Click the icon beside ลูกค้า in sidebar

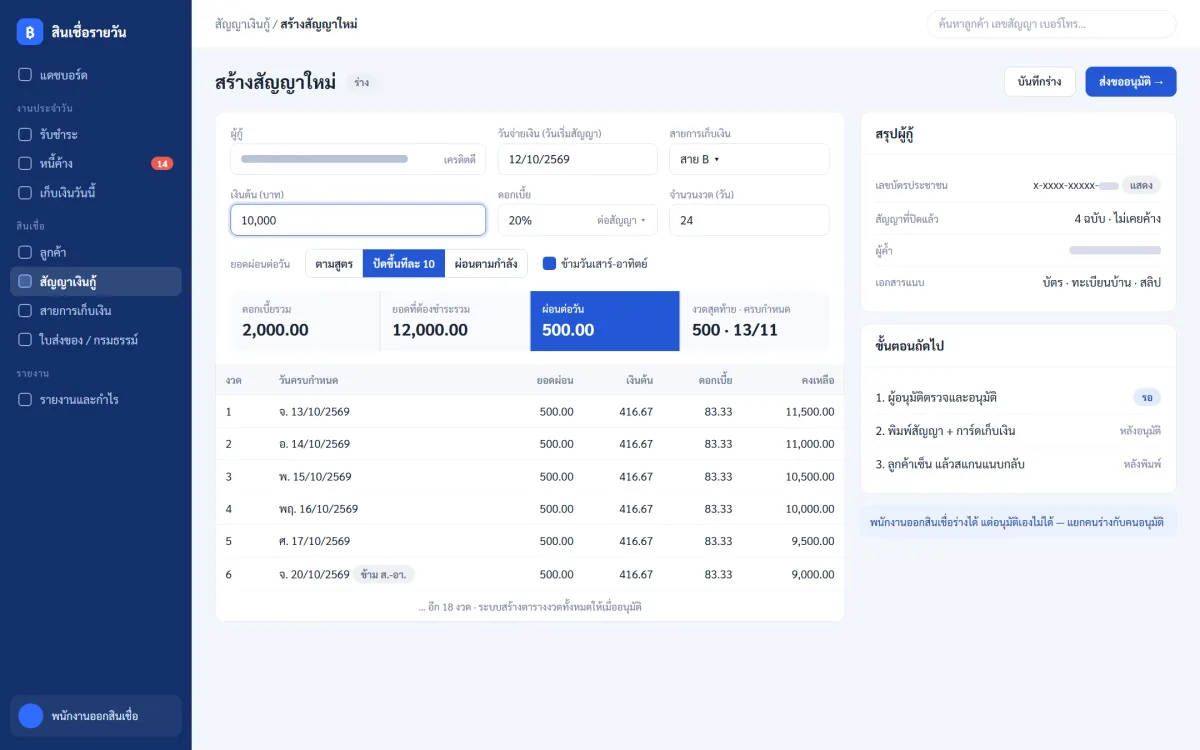(25, 252)
